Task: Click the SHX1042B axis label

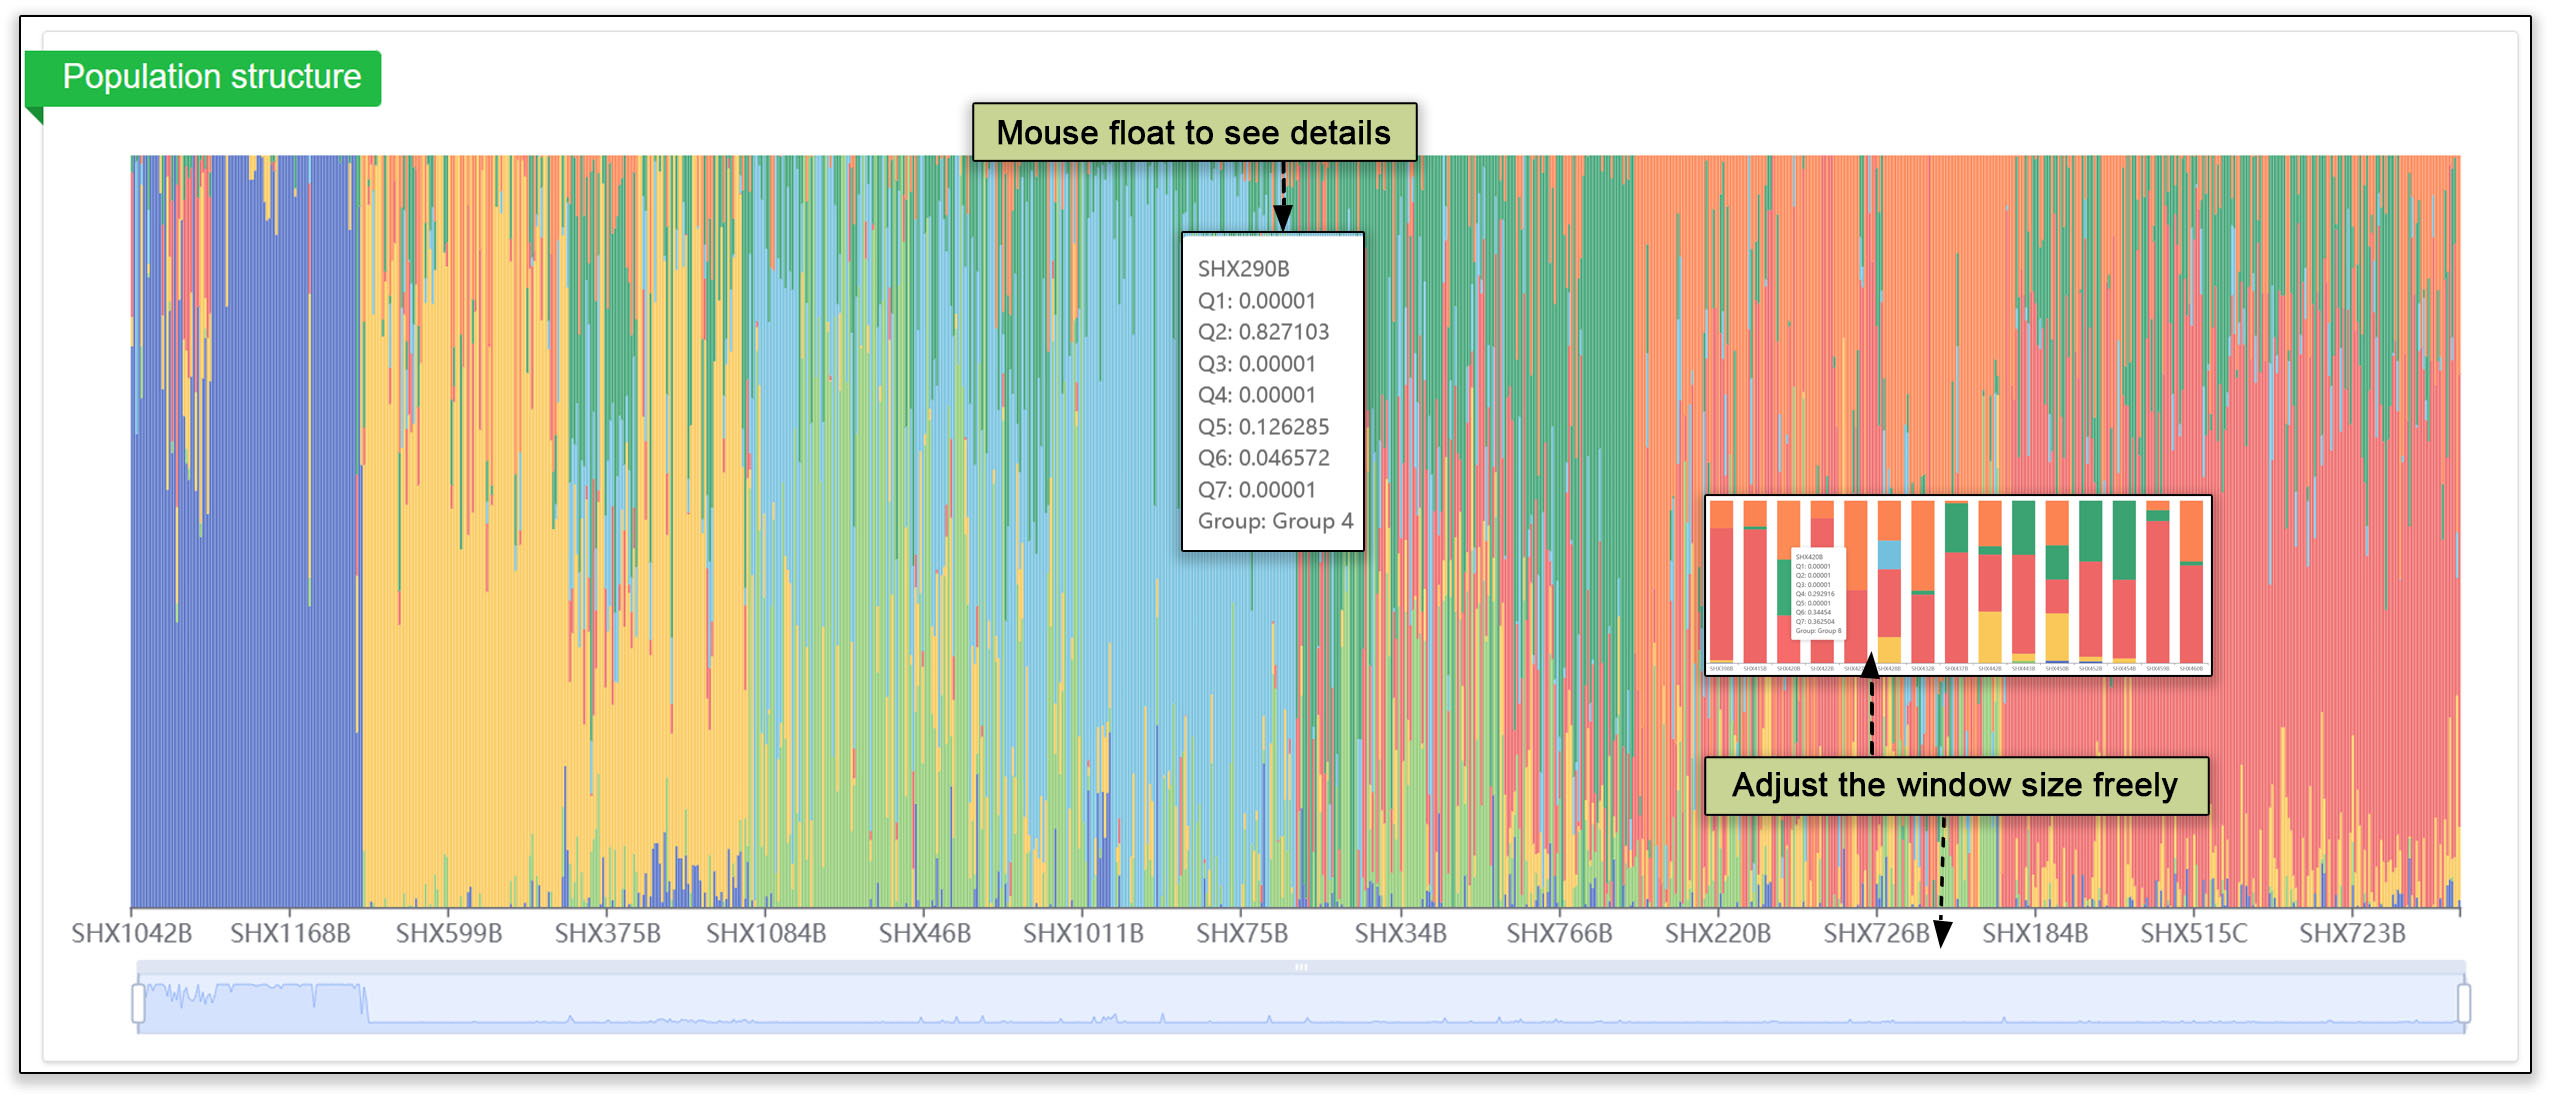Action: pyautogui.click(x=131, y=933)
